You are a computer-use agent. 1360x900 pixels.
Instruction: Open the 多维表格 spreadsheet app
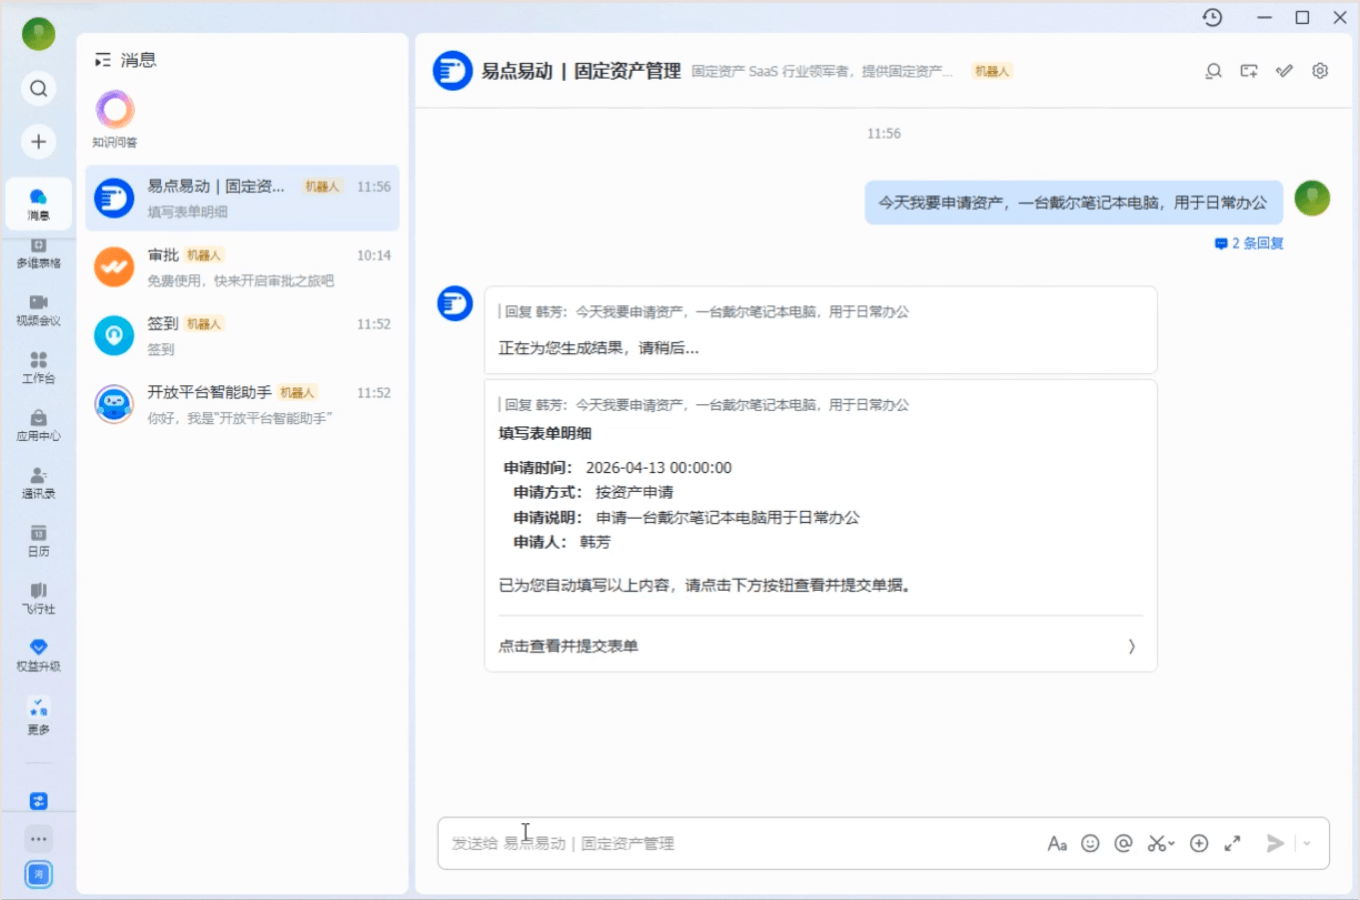click(x=38, y=252)
